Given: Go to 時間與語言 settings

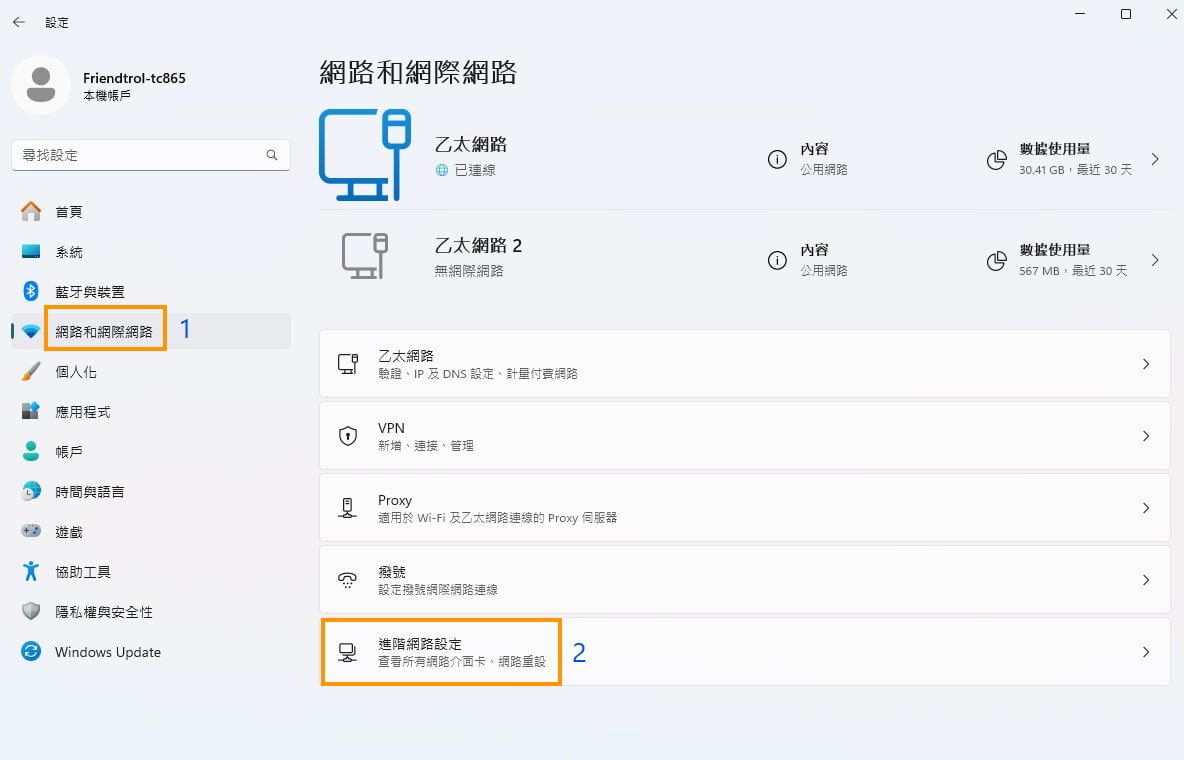Looking at the screenshot, I should (89, 492).
